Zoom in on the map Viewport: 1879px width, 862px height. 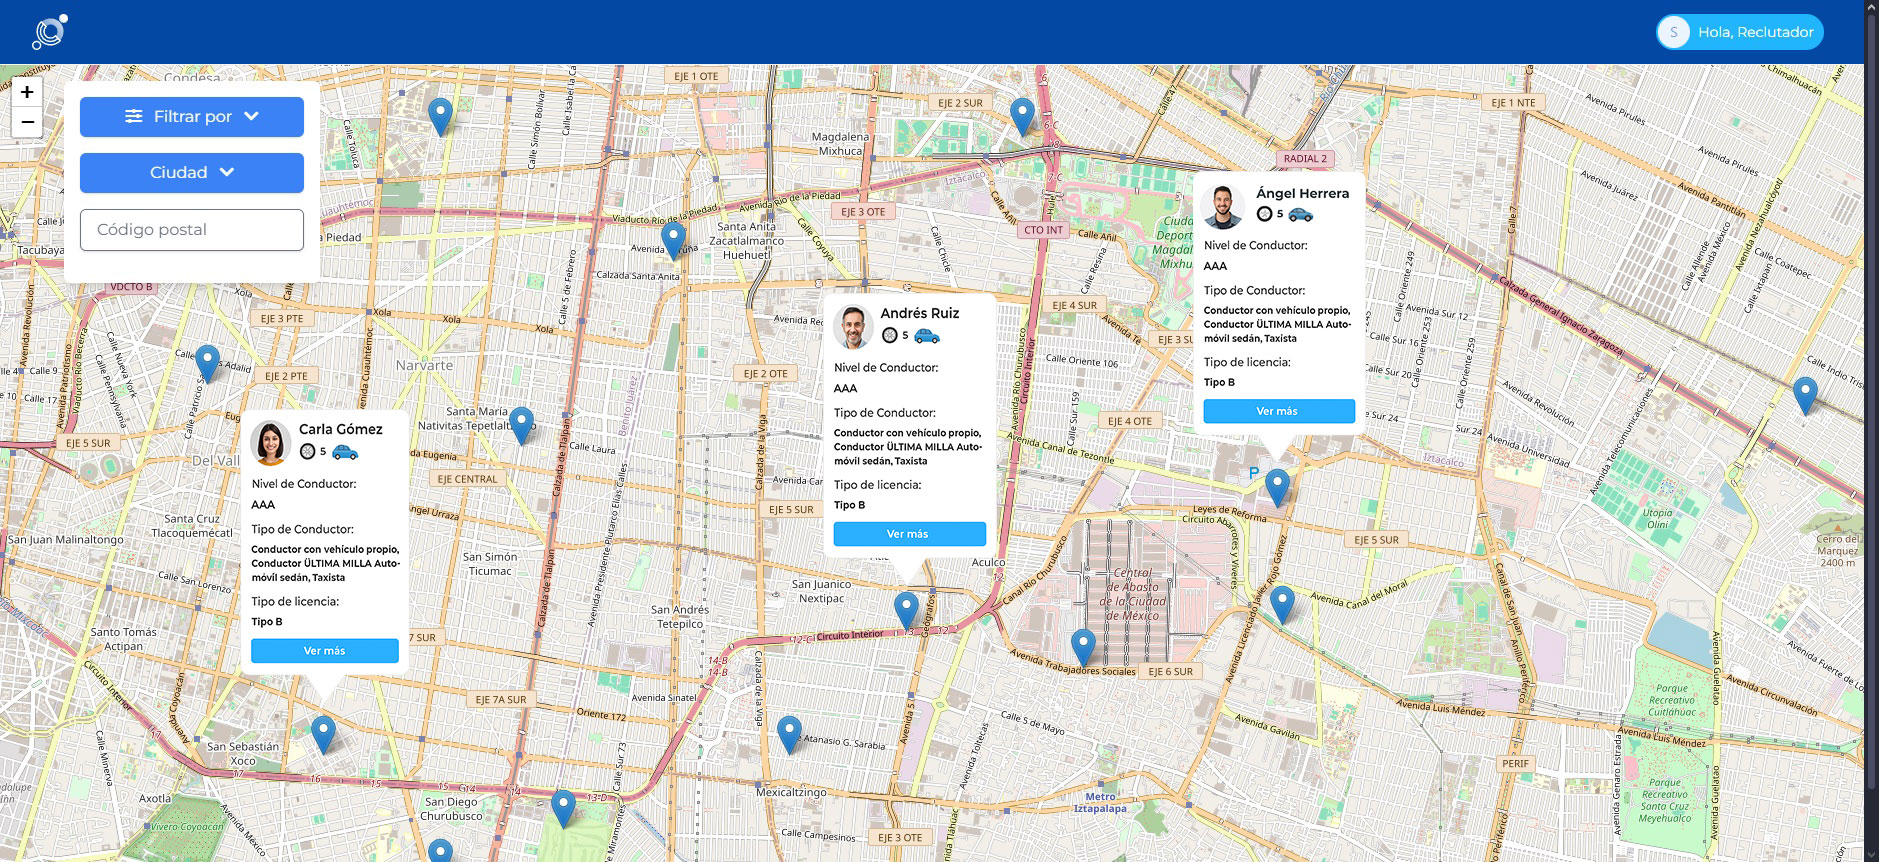(27, 92)
